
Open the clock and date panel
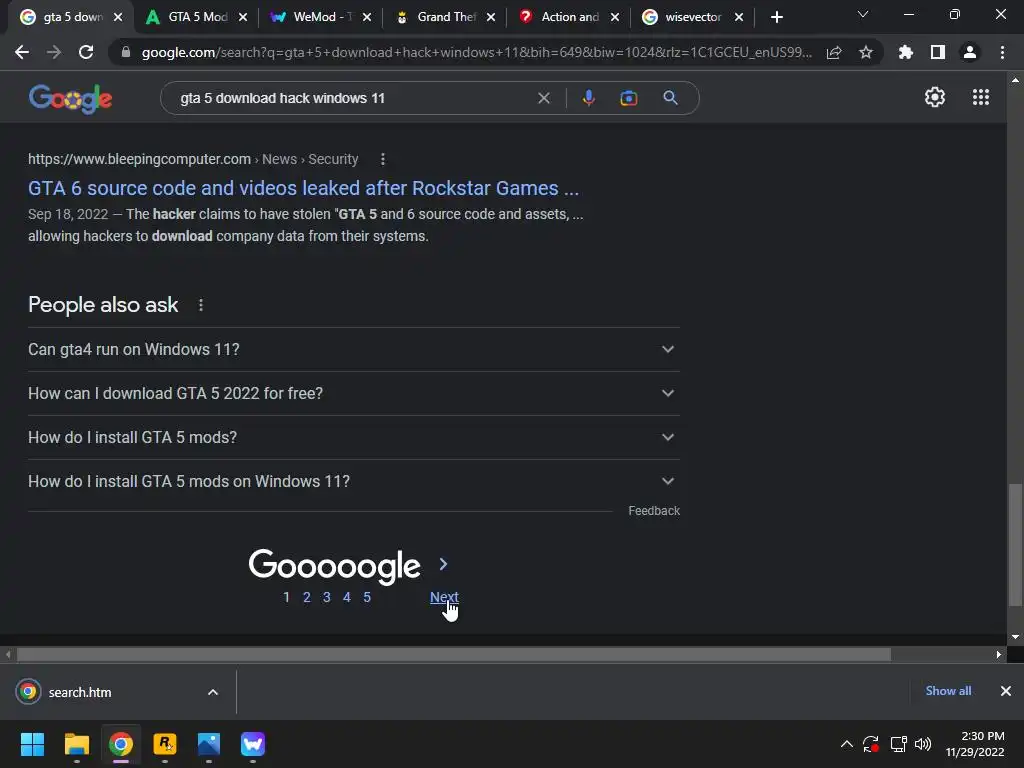point(975,744)
